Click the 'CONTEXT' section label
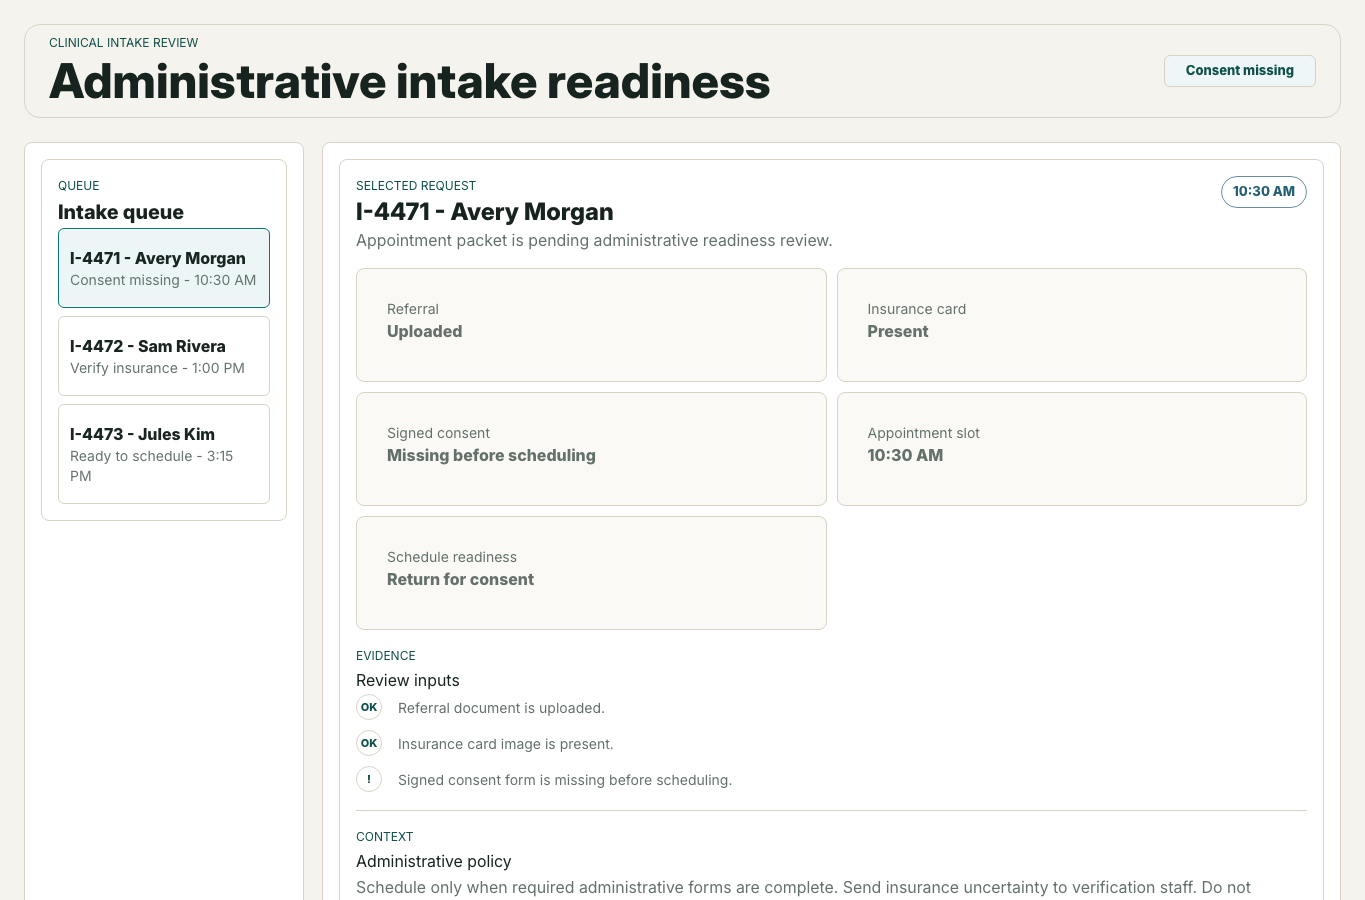1365x900 pixels. pyautogui.click(x=385, y=837)
